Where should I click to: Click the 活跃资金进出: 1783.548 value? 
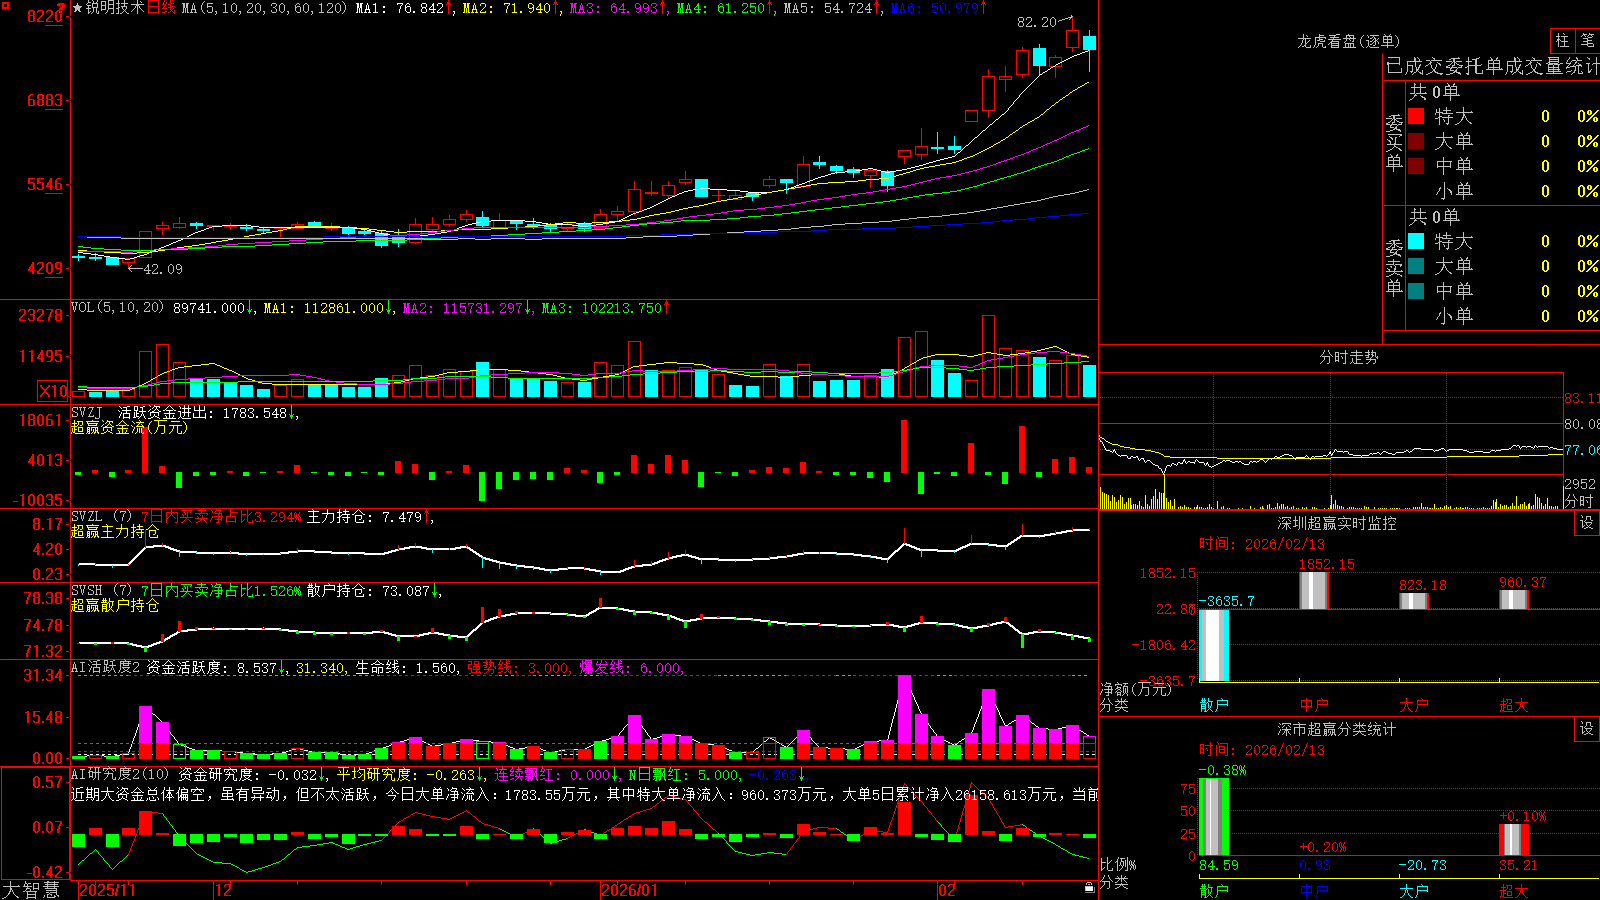(x=202, y=412)
